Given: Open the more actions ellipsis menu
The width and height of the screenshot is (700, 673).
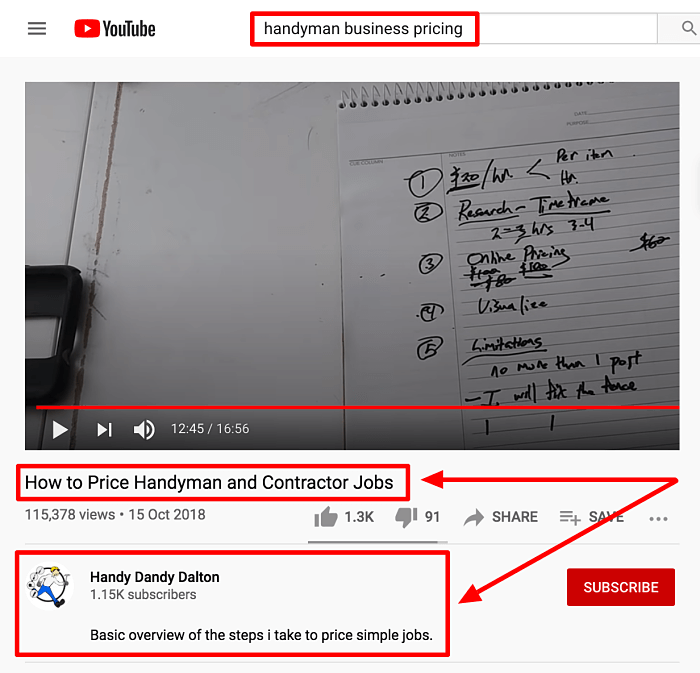Looking at the screenshot, I should coord(658,519).
